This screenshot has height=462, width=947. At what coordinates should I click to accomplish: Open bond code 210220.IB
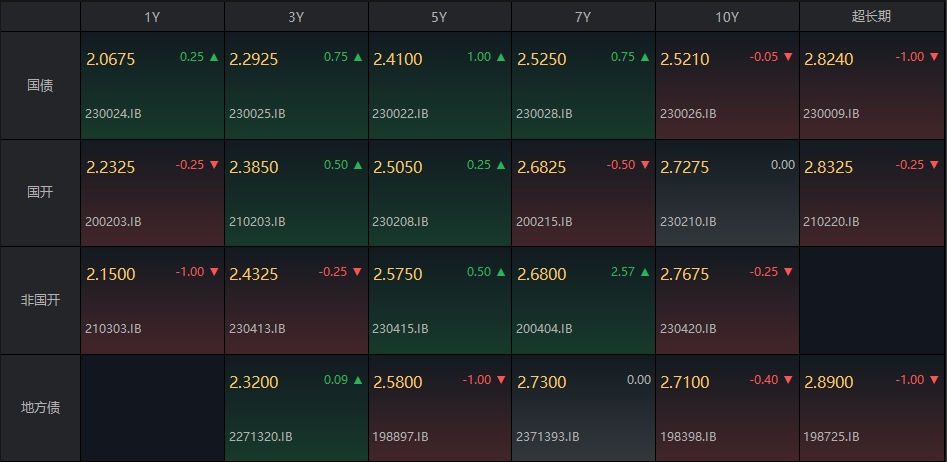(831, 221)
